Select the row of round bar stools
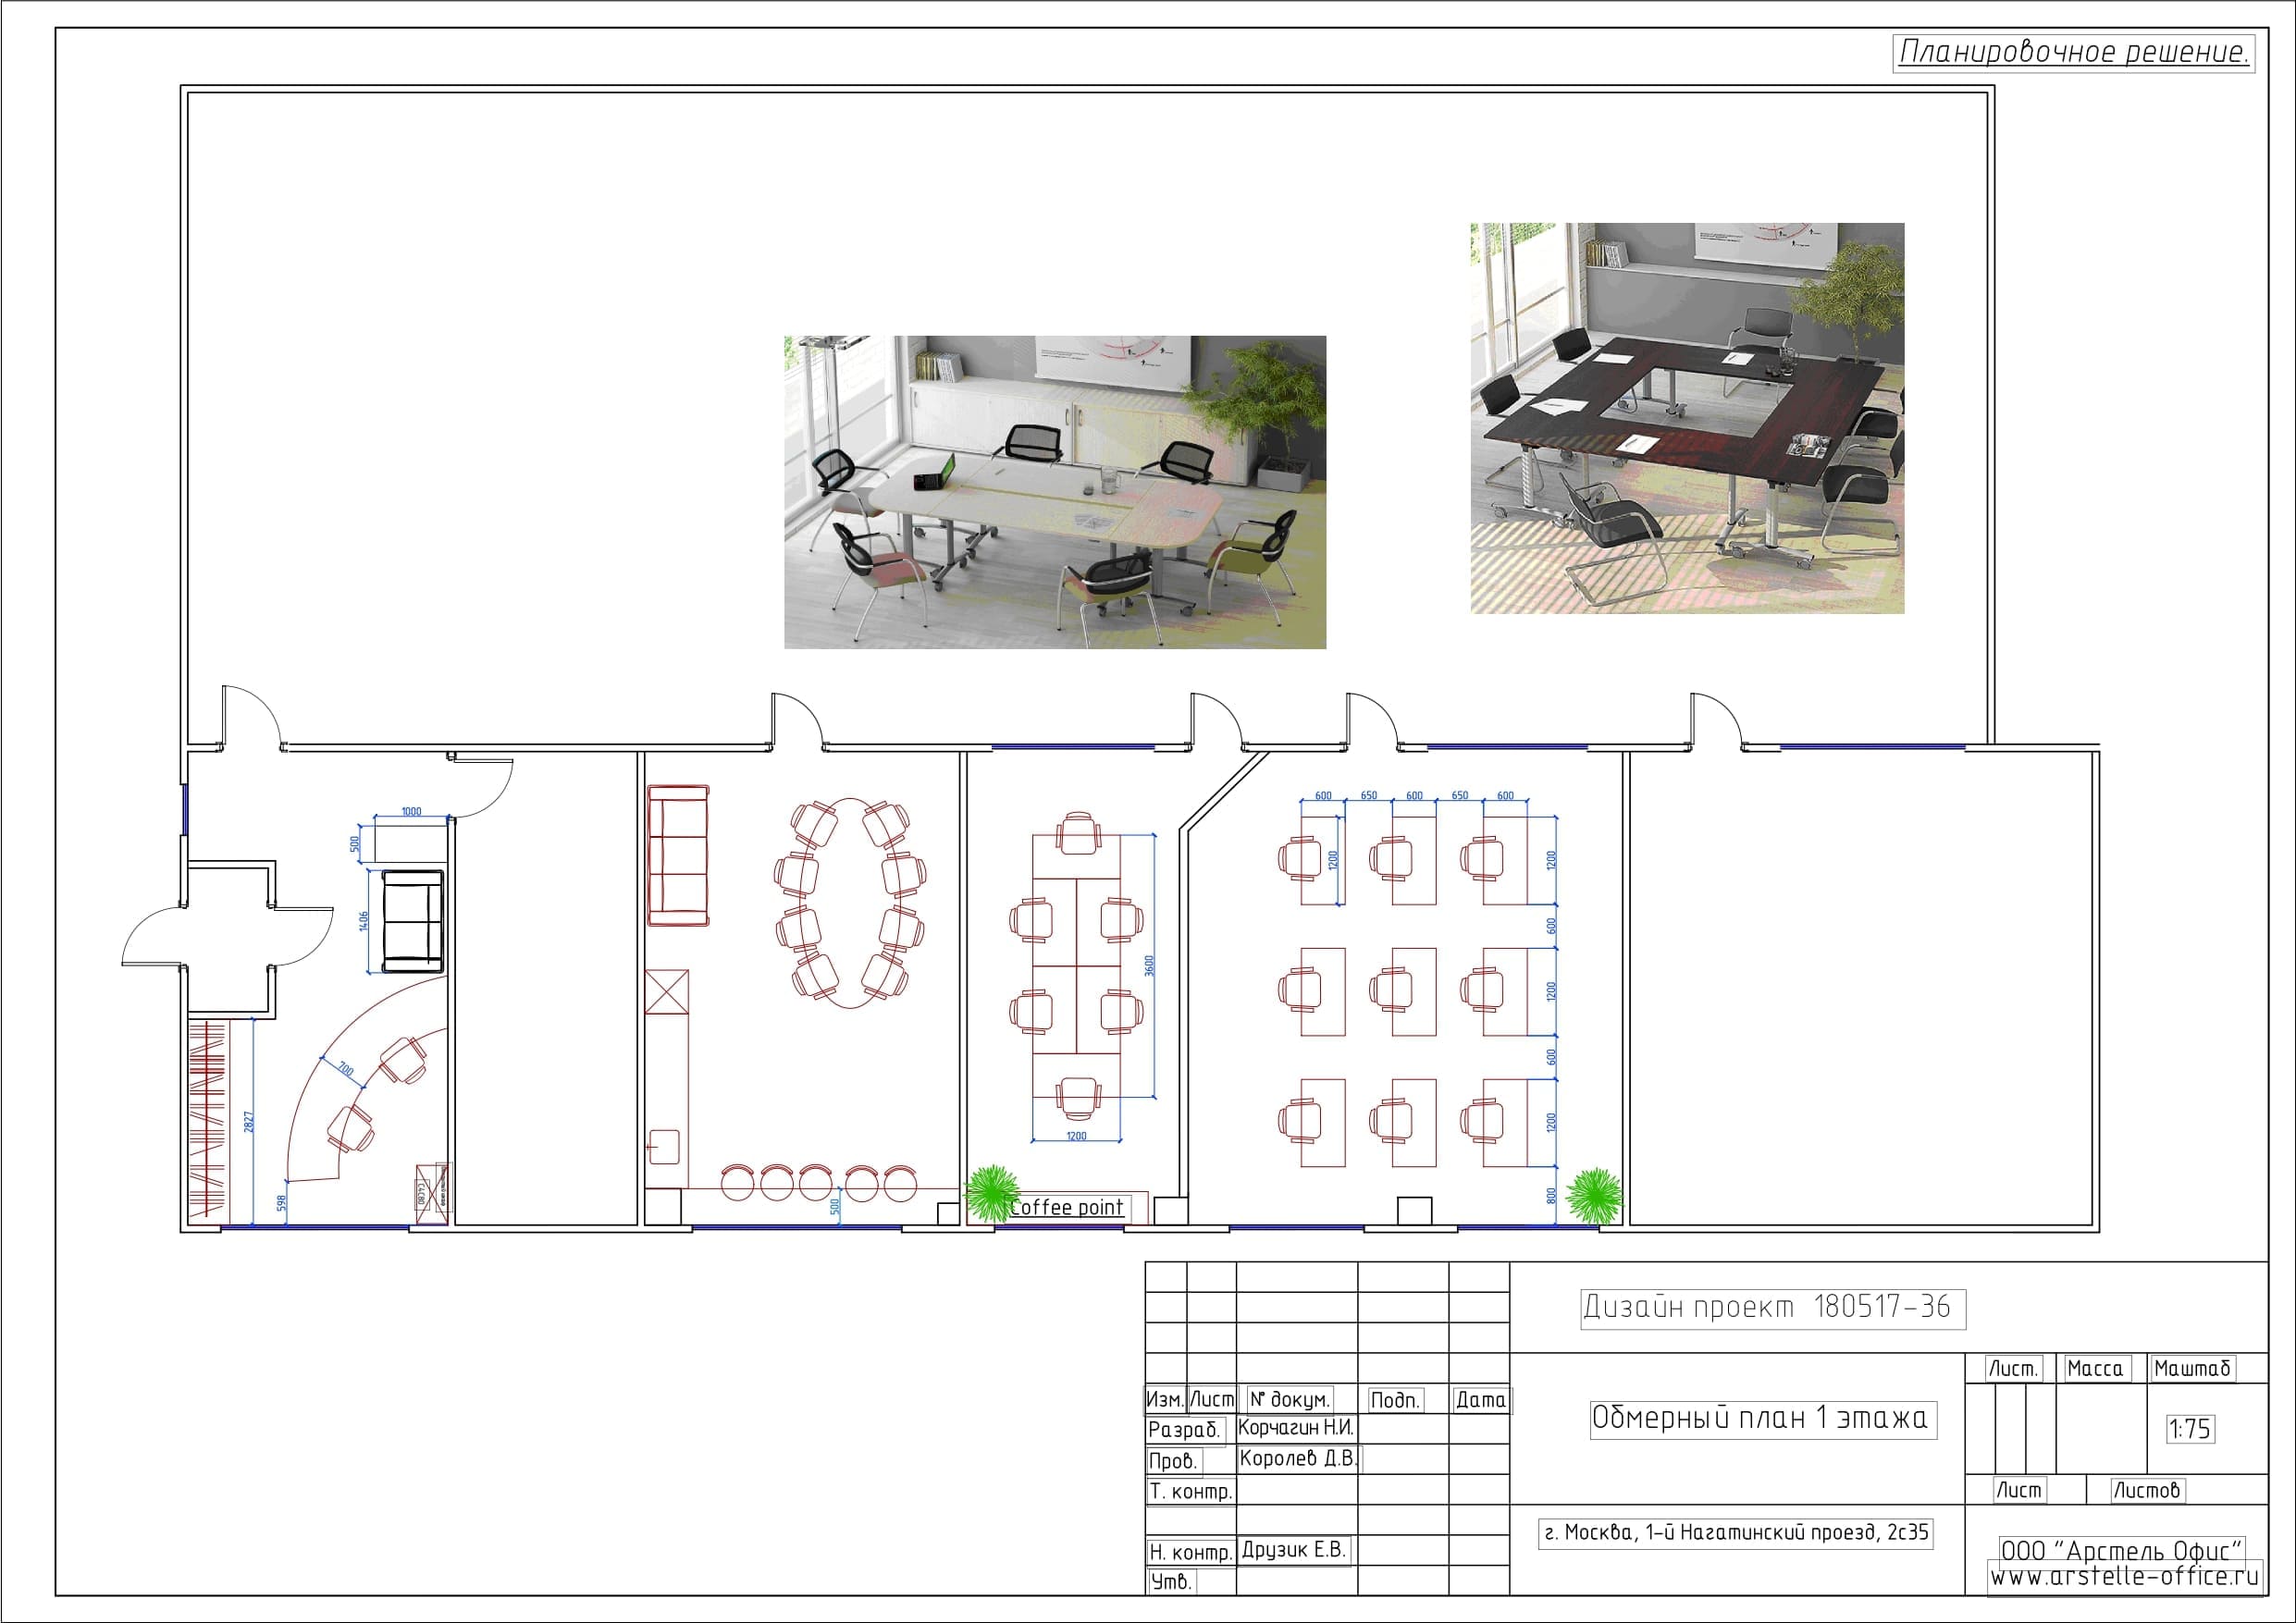This screenshot has width=2296, height=1623. click(x=817, y=1183)
